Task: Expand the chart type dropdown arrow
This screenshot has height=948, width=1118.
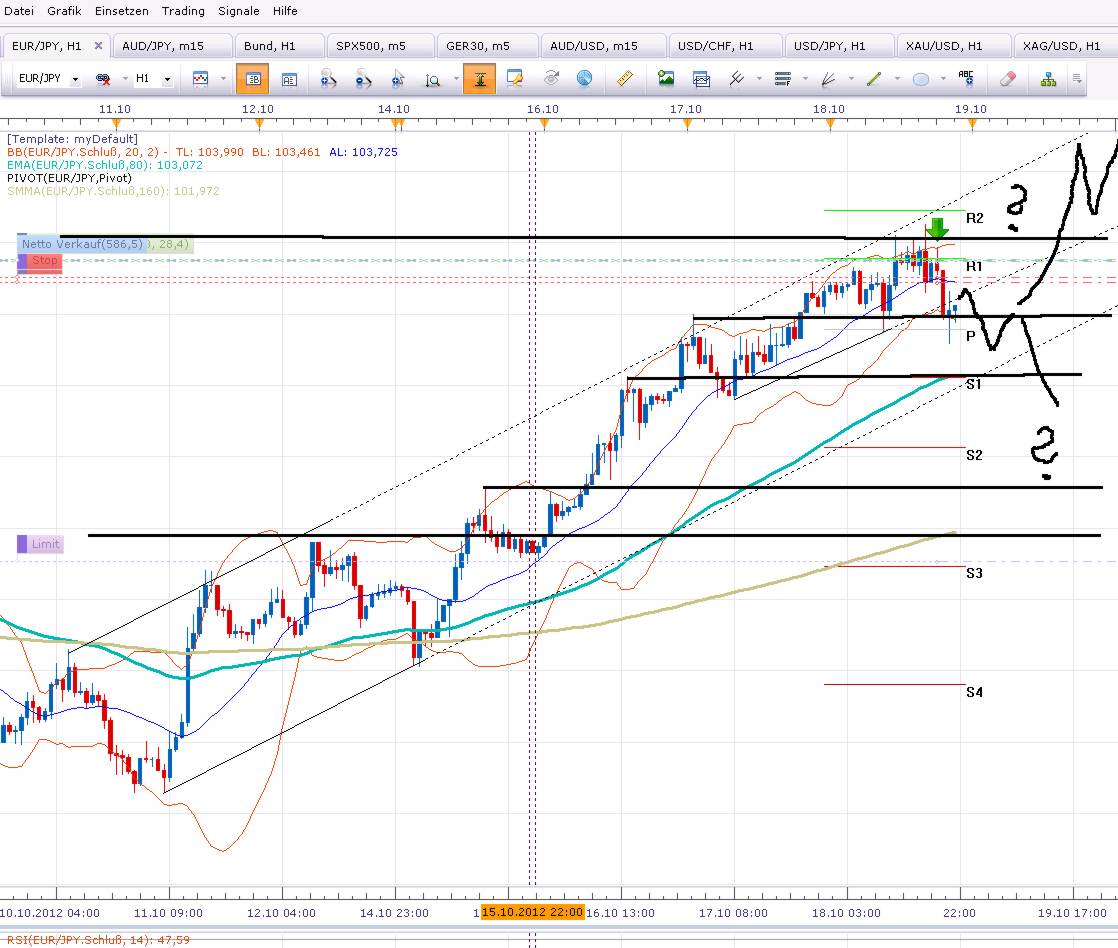Action: pos(223,79)
